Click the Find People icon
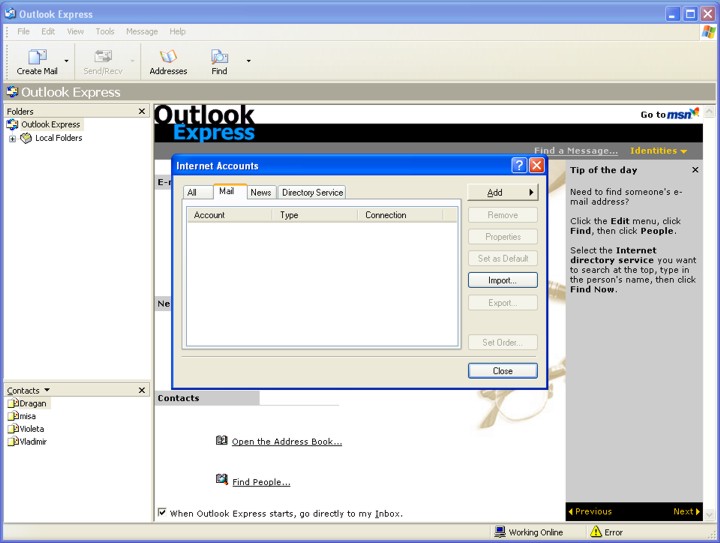The height and width of the screenshot is (543, 720). 221,479
